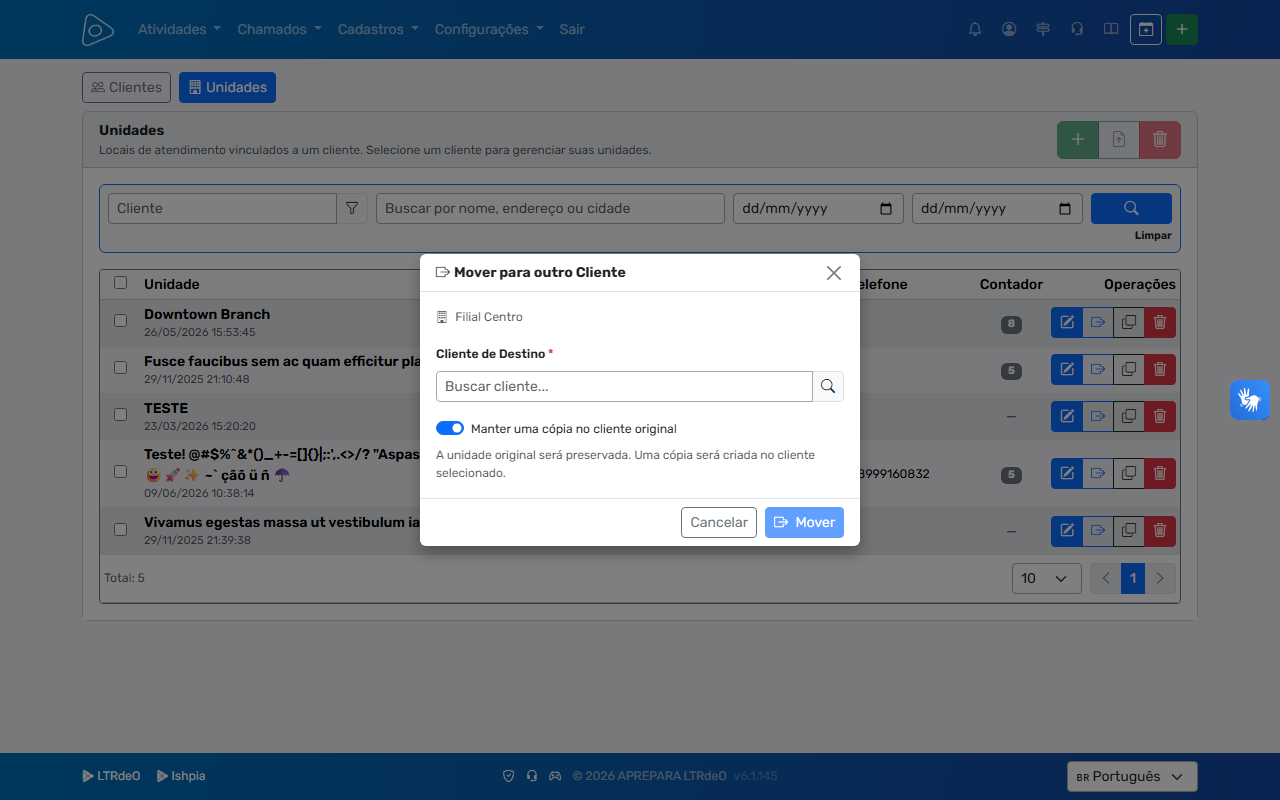1280x800 pixels.
Task: Click the next page arrow
Action: [1160, 578]
